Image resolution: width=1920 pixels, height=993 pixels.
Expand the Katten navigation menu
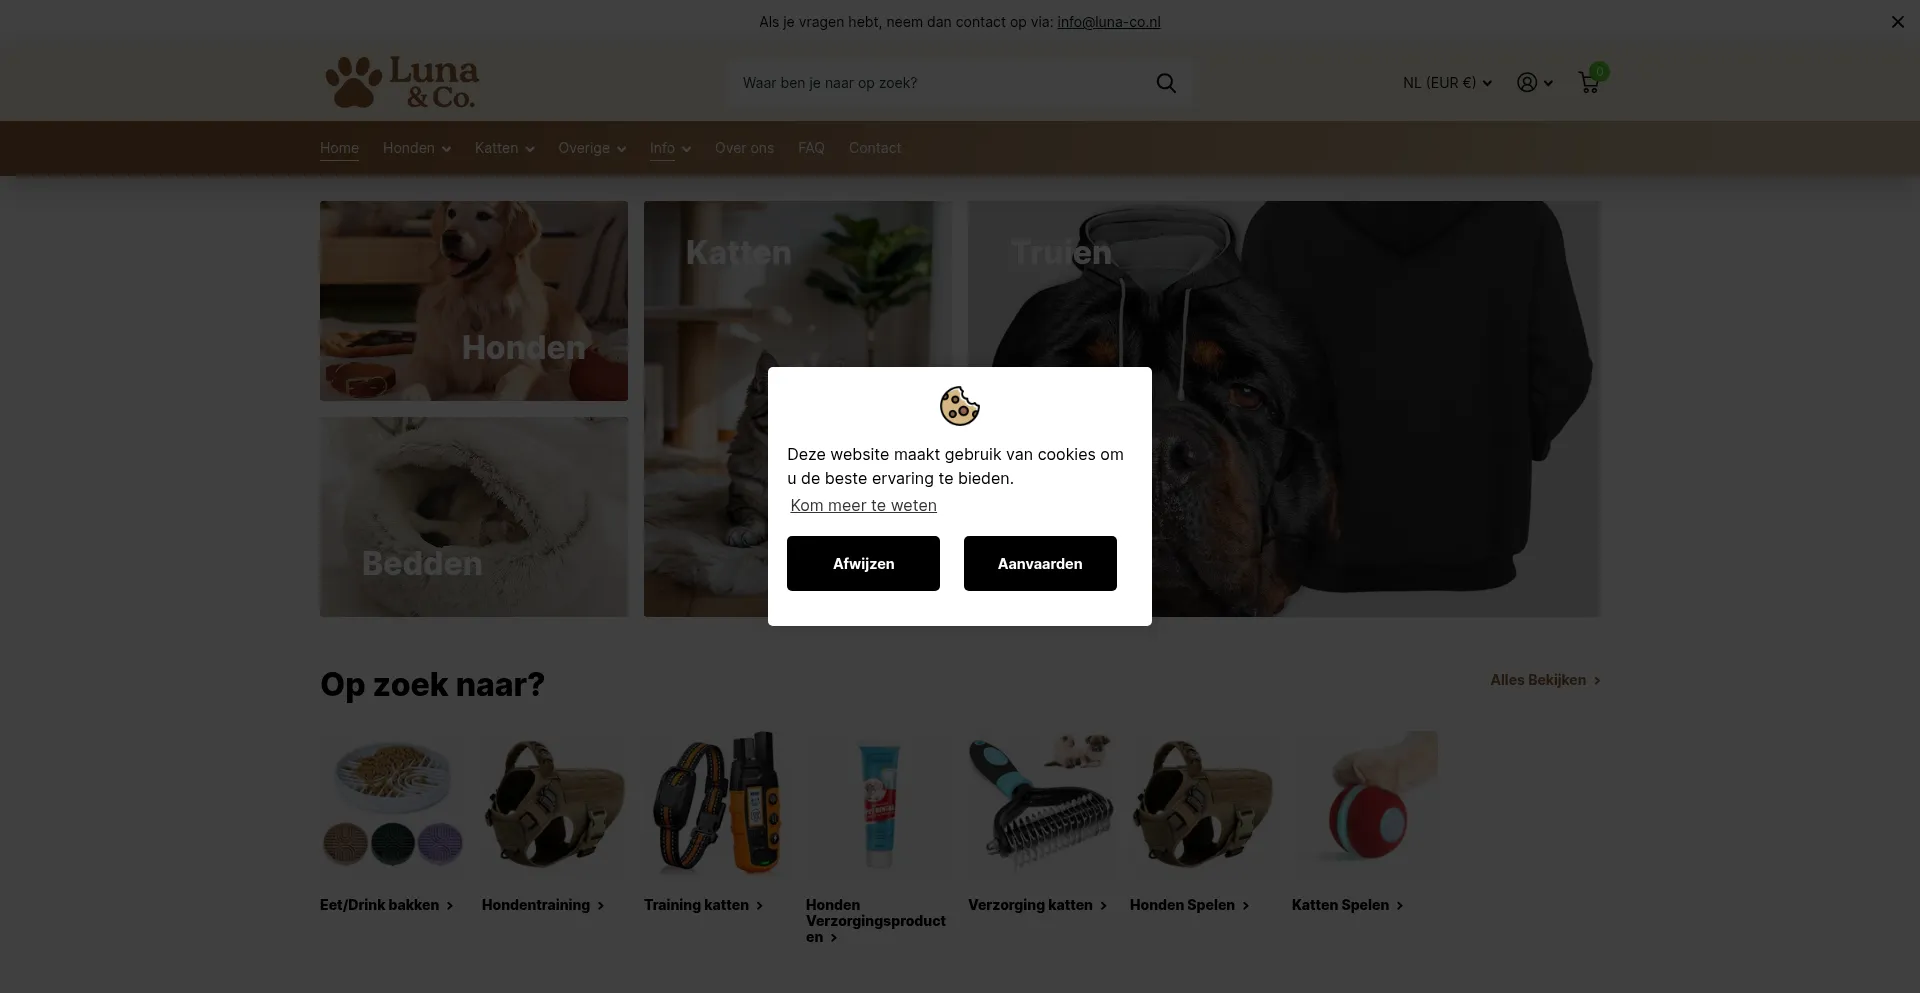(505, 148)
